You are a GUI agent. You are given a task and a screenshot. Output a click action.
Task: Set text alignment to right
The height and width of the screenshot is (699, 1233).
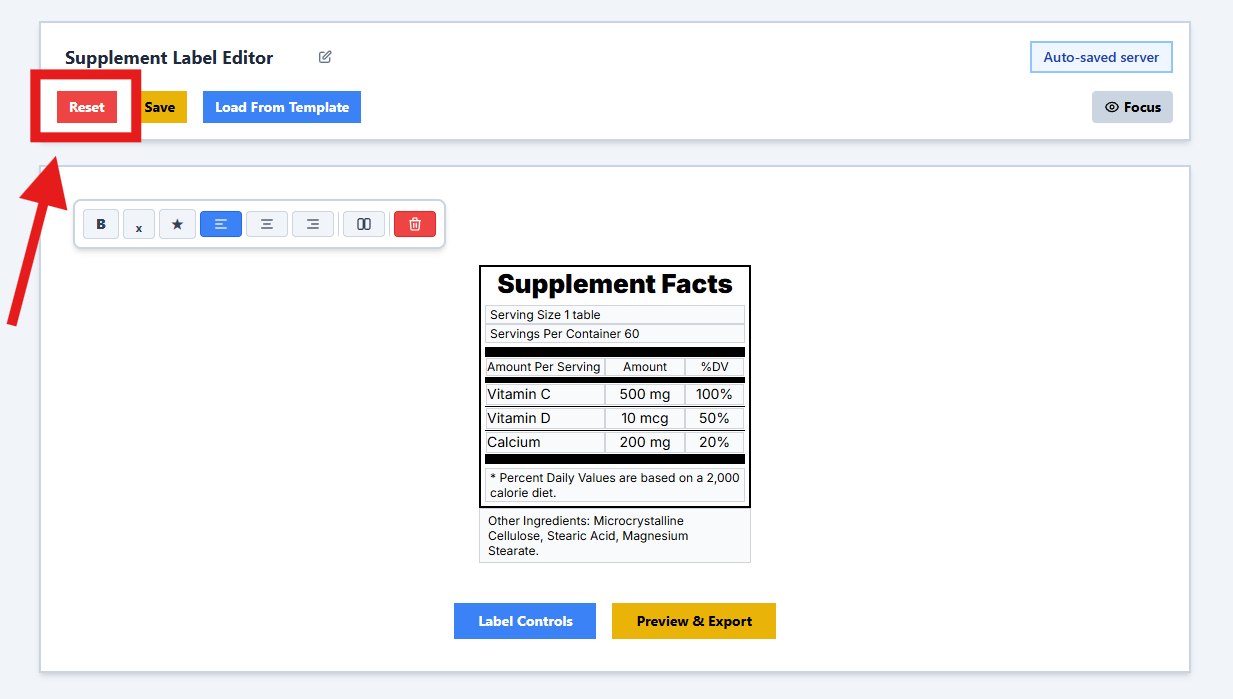[x=313, y=224]
